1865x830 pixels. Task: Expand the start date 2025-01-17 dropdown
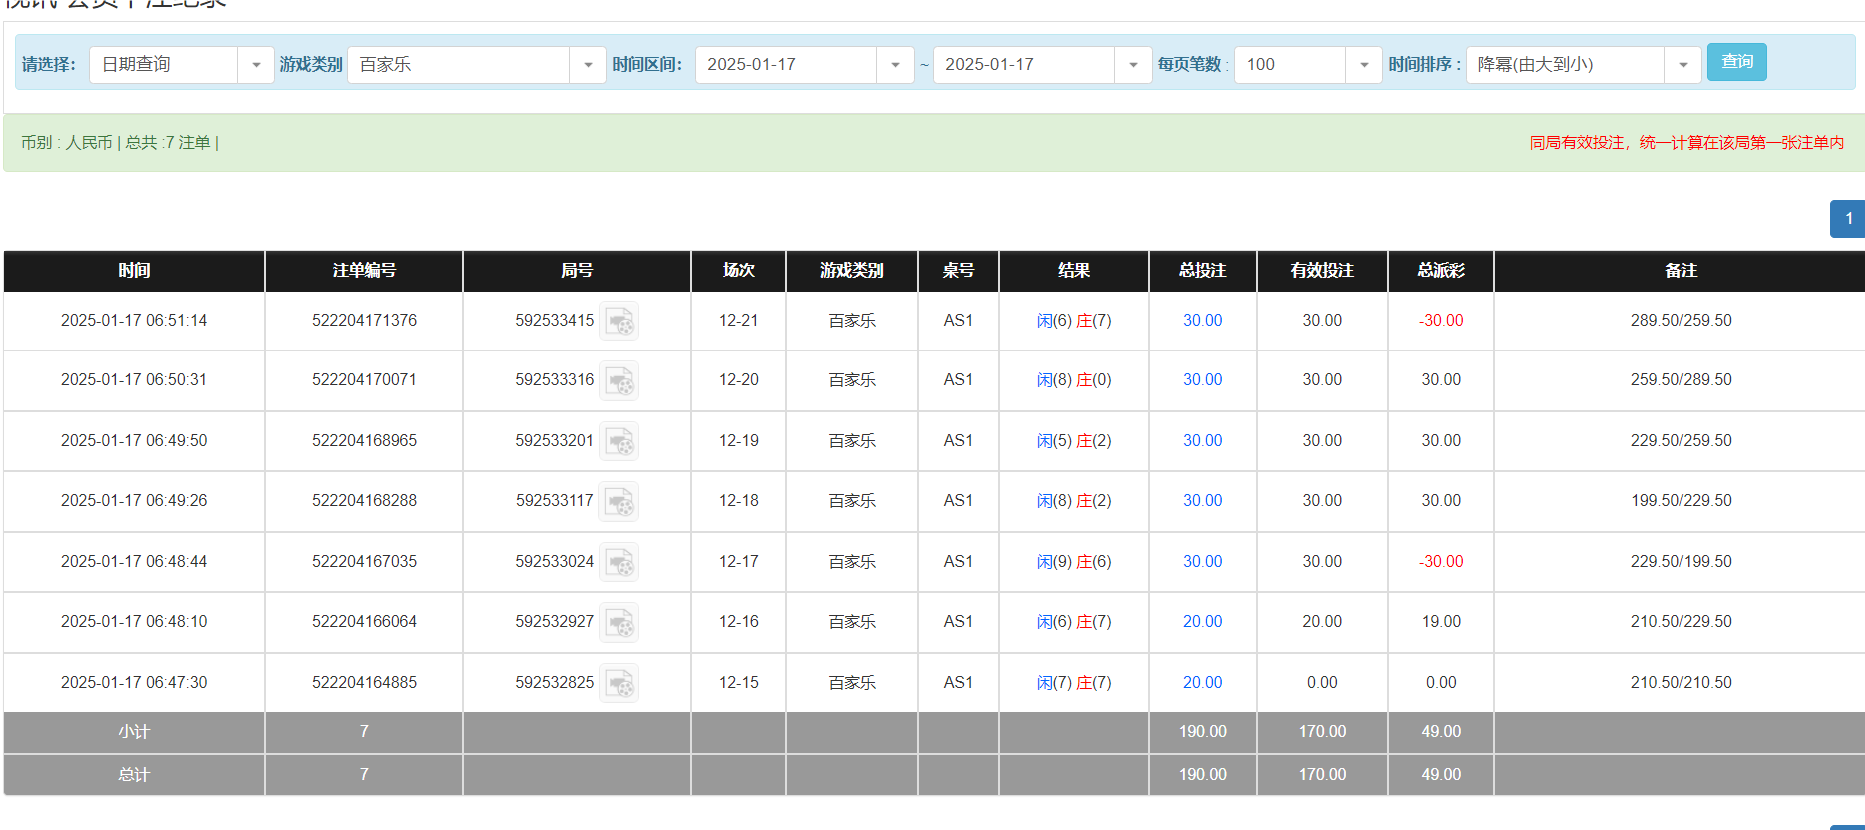pyautogui.click(x=895, y=65)
